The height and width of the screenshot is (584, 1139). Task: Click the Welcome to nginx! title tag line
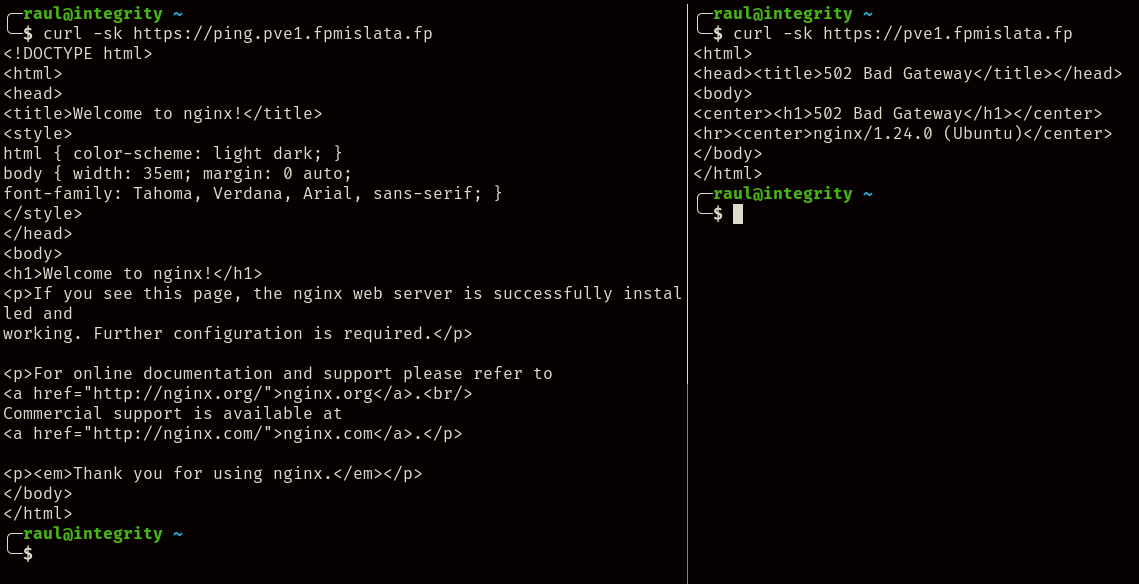[x=162, y=114]
